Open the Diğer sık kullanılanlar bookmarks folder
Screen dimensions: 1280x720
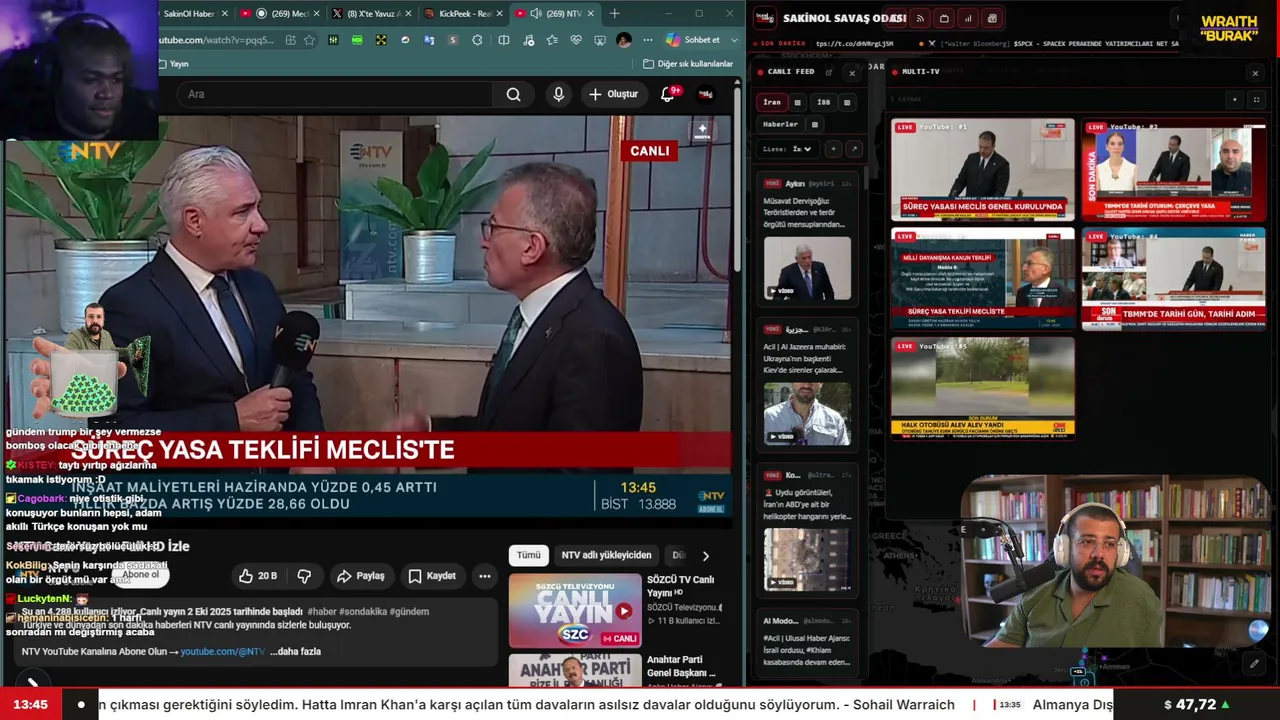tap(688, 64)
